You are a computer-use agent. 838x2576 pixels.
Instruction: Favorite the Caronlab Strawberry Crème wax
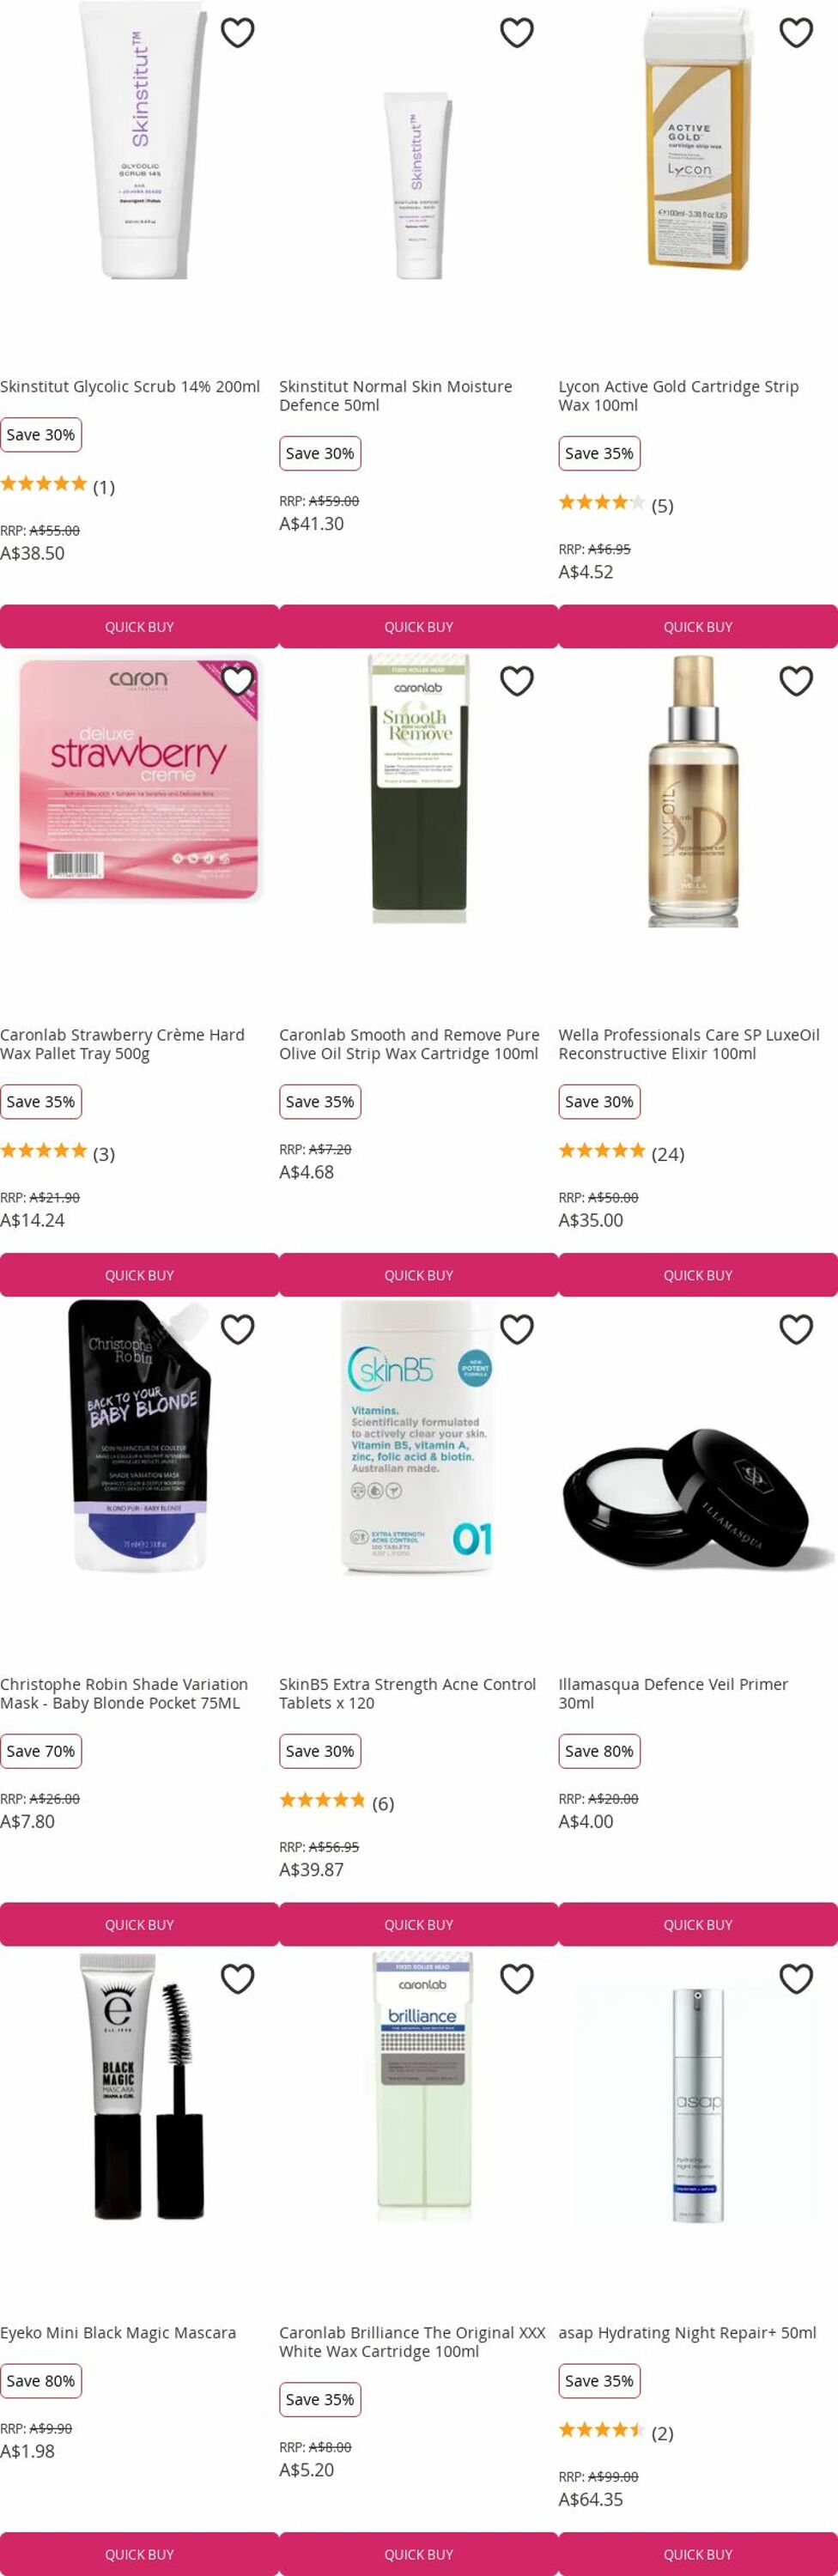pyautogui.click(x=237, y=681)
